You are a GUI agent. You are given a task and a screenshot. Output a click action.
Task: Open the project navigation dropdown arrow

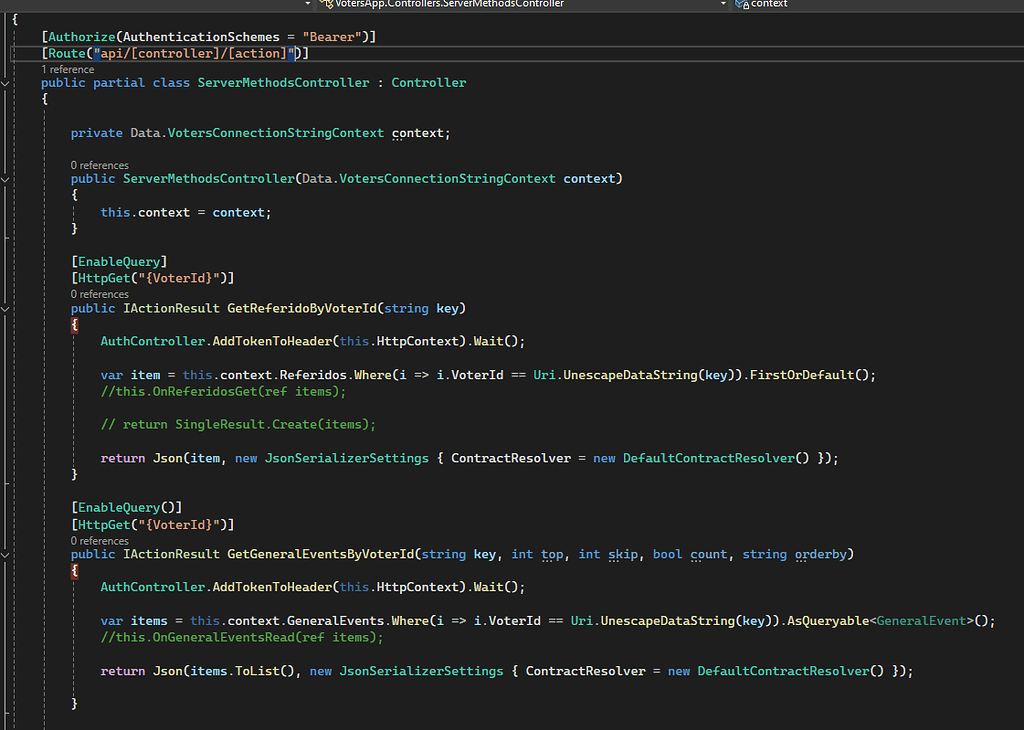308,4
